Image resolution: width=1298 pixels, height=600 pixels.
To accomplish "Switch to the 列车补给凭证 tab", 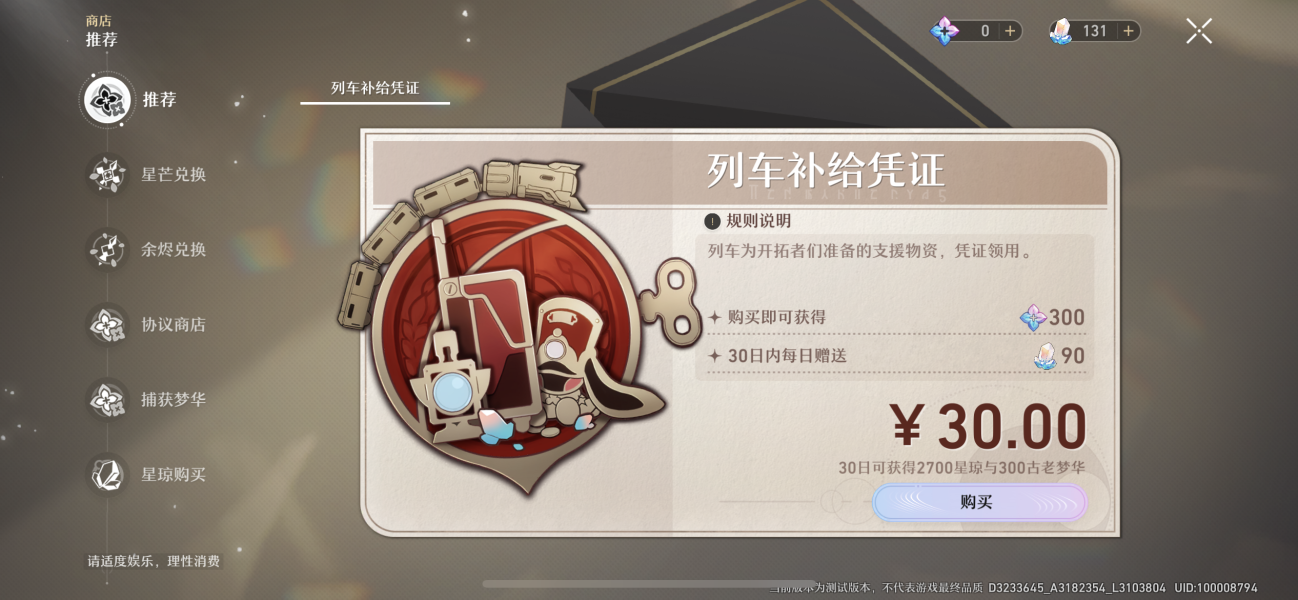I will point(375,88).
